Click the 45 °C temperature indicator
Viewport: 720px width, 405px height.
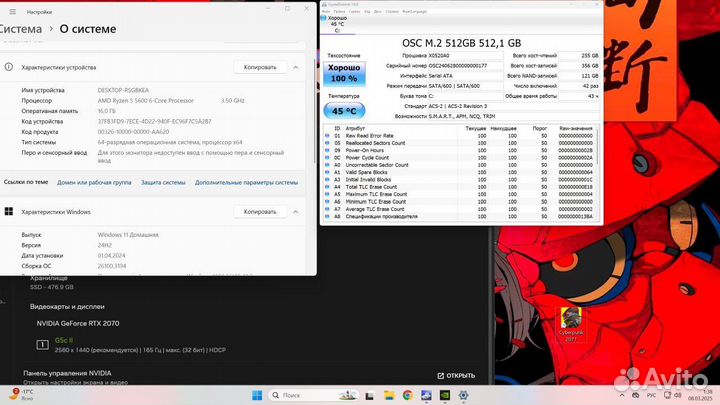[344, 111]
